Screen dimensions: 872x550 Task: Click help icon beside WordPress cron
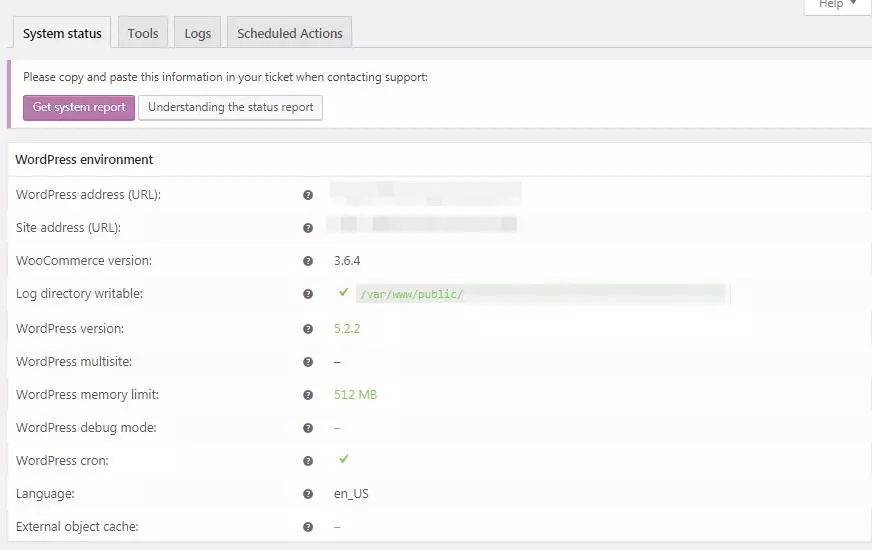tap(308, 461)
